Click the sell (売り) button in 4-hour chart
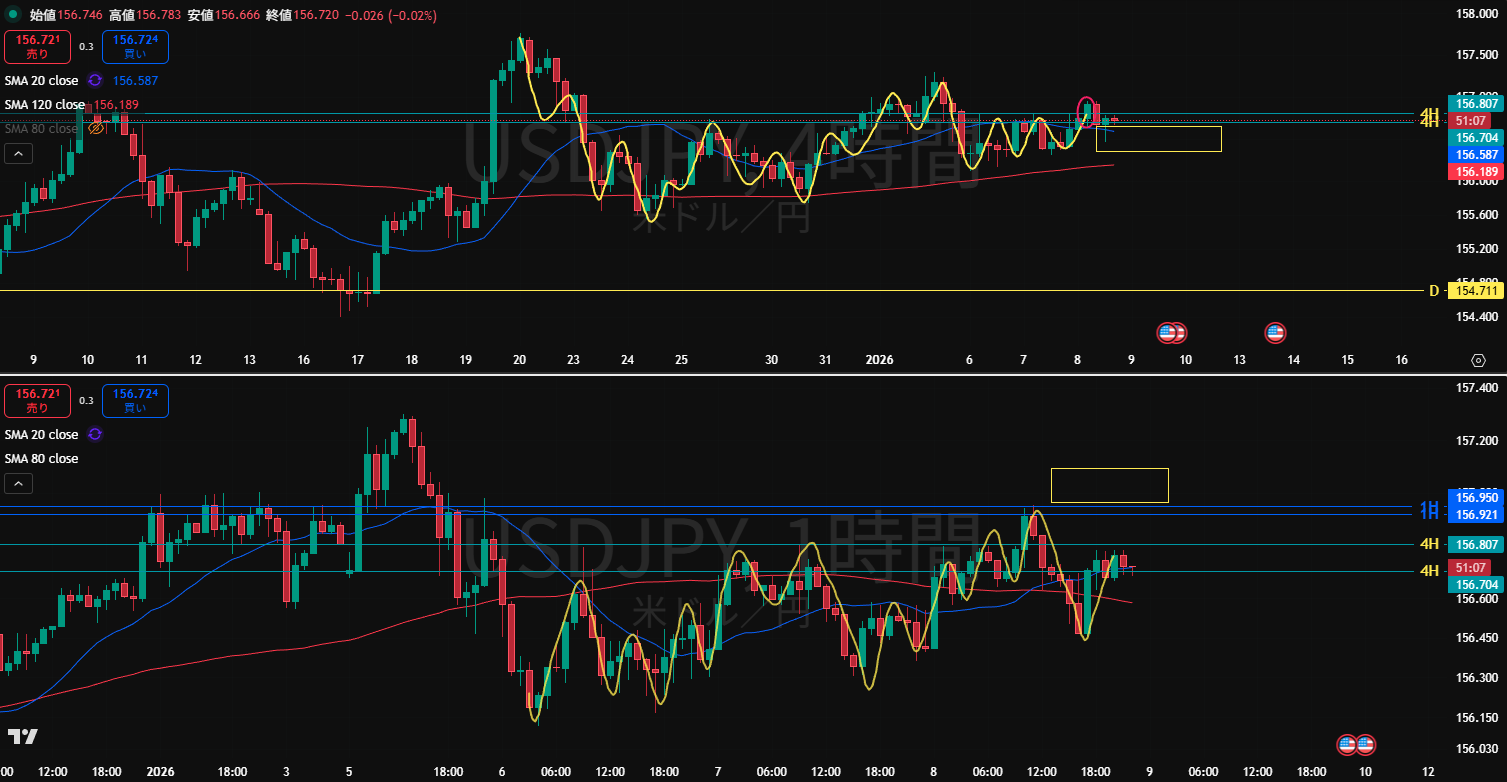 pos(37,47)
